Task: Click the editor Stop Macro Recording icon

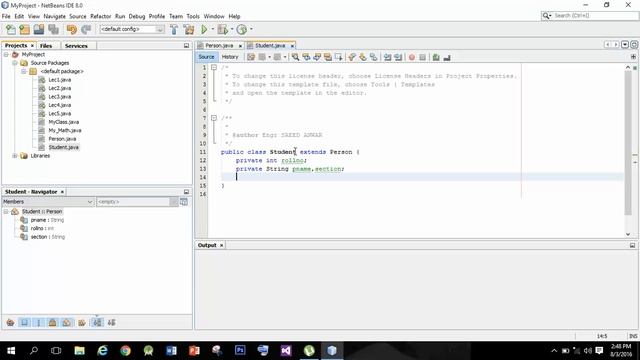Action: coord(422,57)
